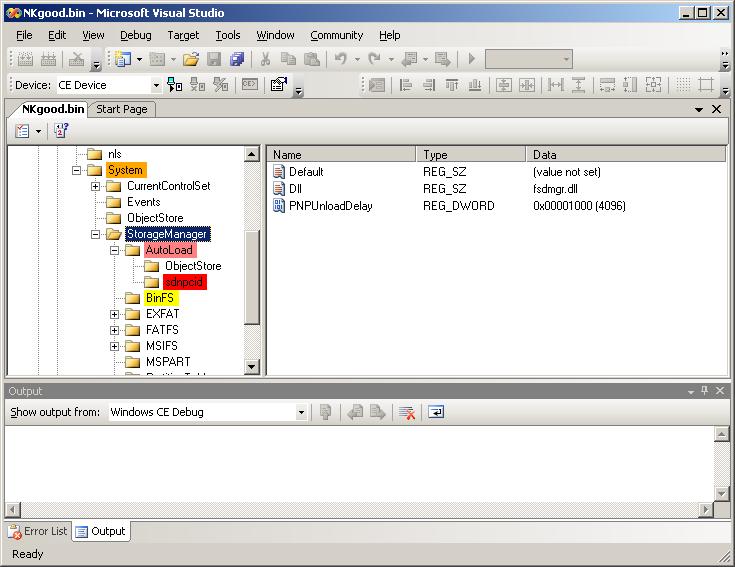Click the Type column header

[471, 155]
